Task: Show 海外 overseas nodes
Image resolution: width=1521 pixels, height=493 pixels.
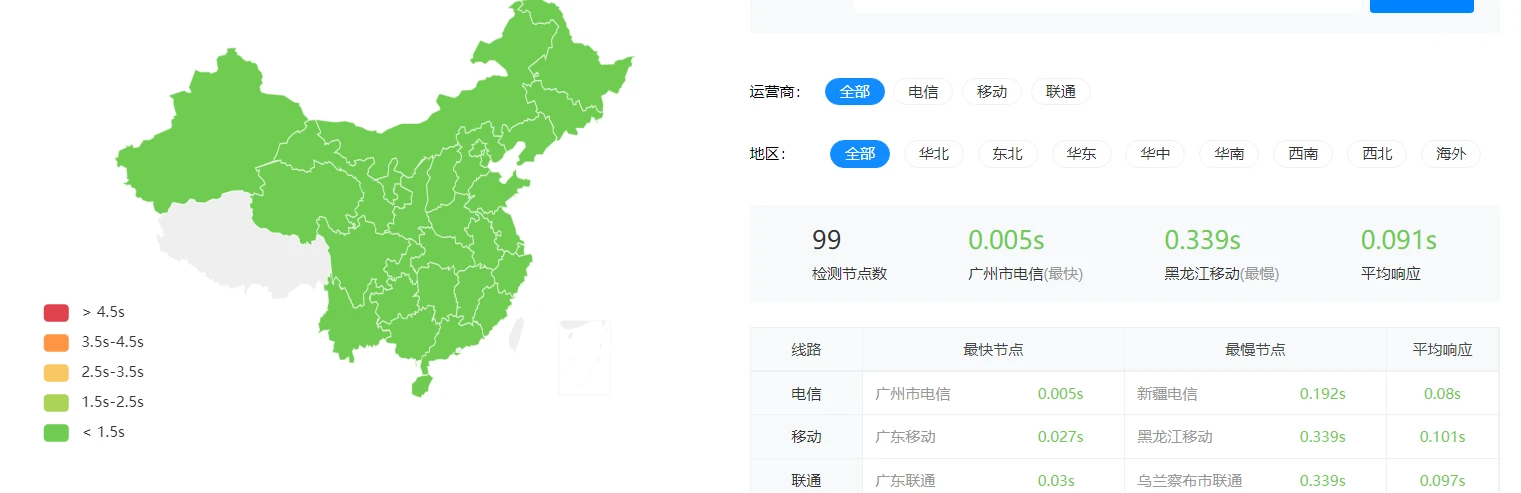Action: [1450, 154]
